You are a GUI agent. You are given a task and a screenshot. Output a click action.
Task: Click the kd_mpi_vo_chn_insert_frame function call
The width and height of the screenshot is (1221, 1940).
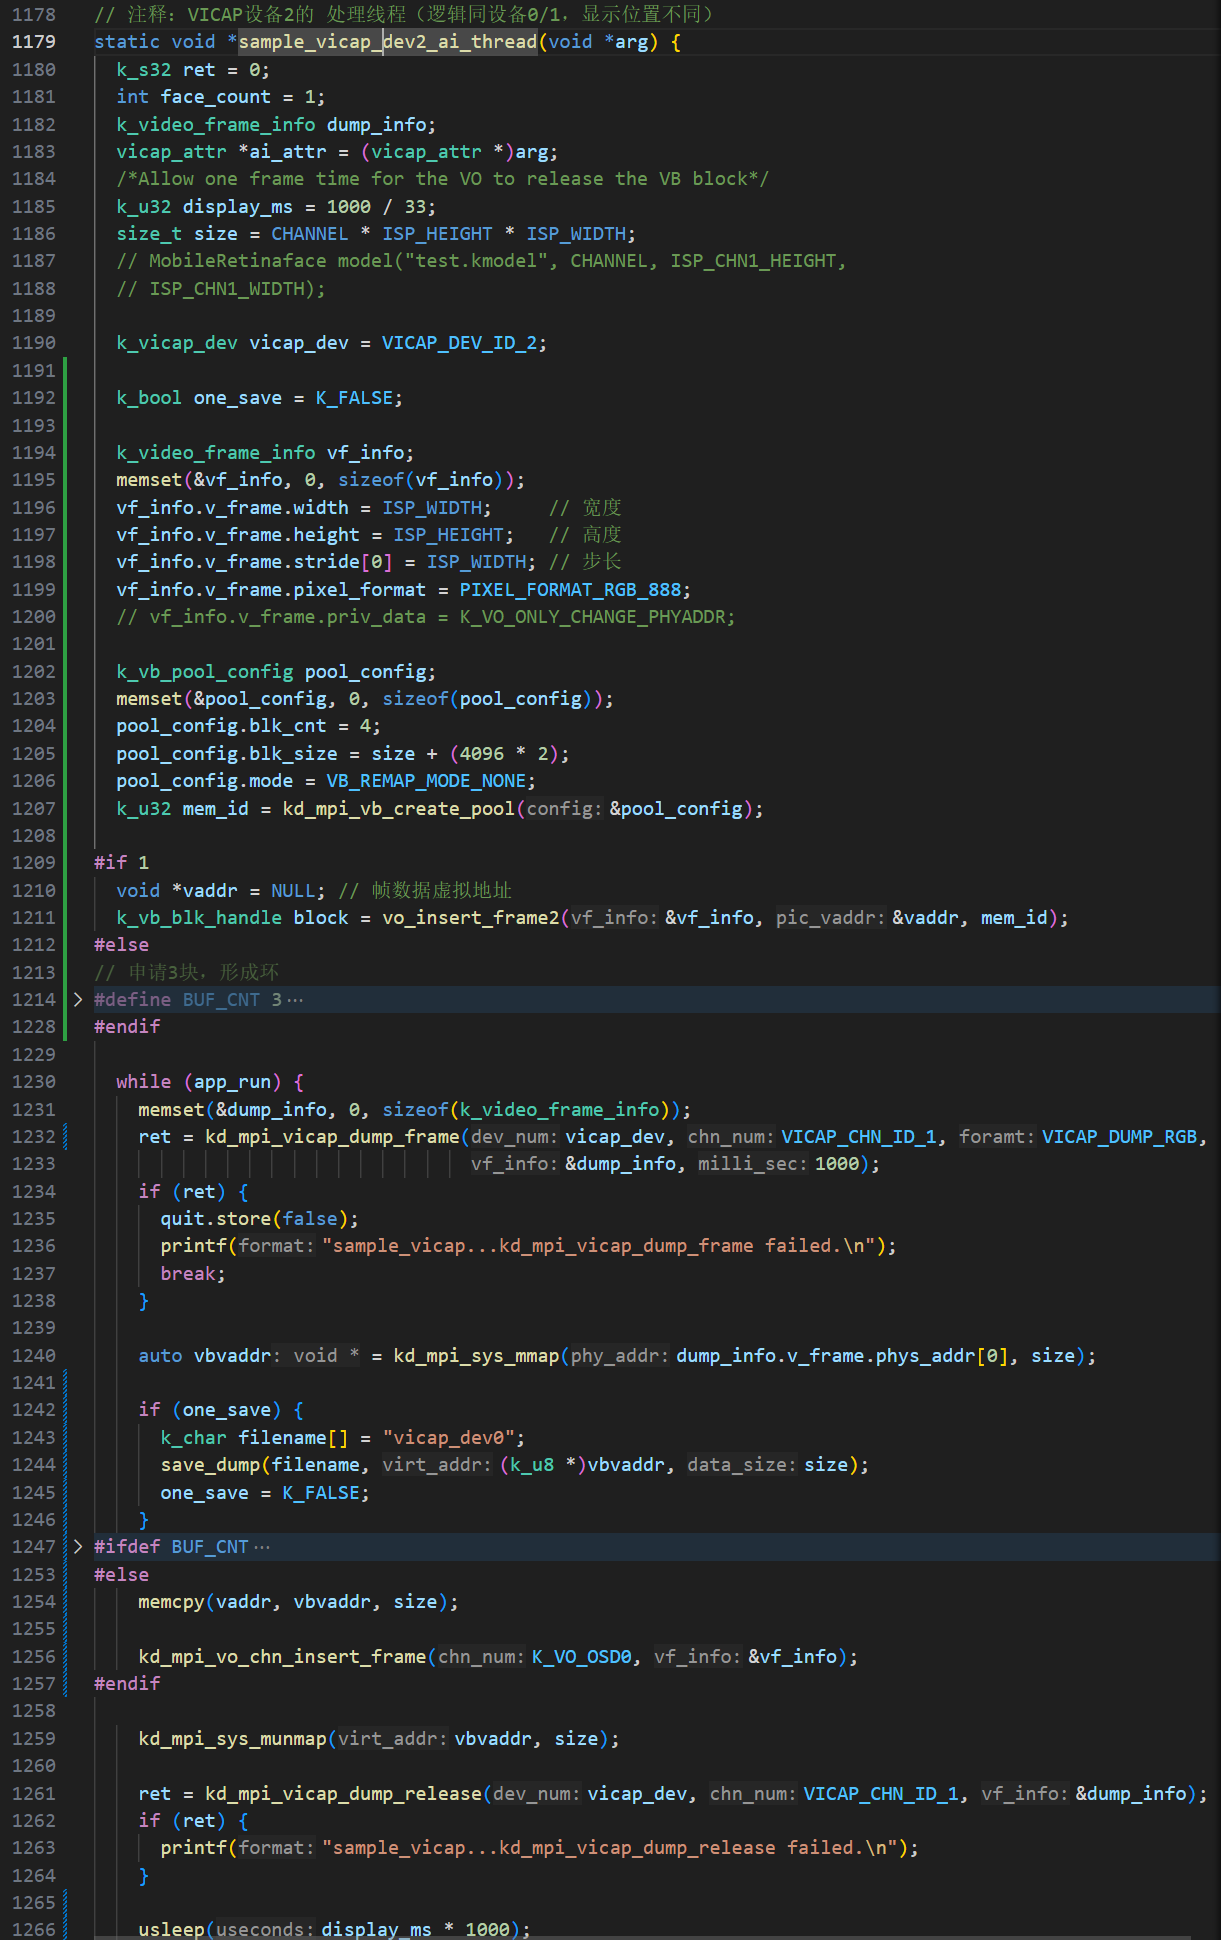tap(282, 1657)
